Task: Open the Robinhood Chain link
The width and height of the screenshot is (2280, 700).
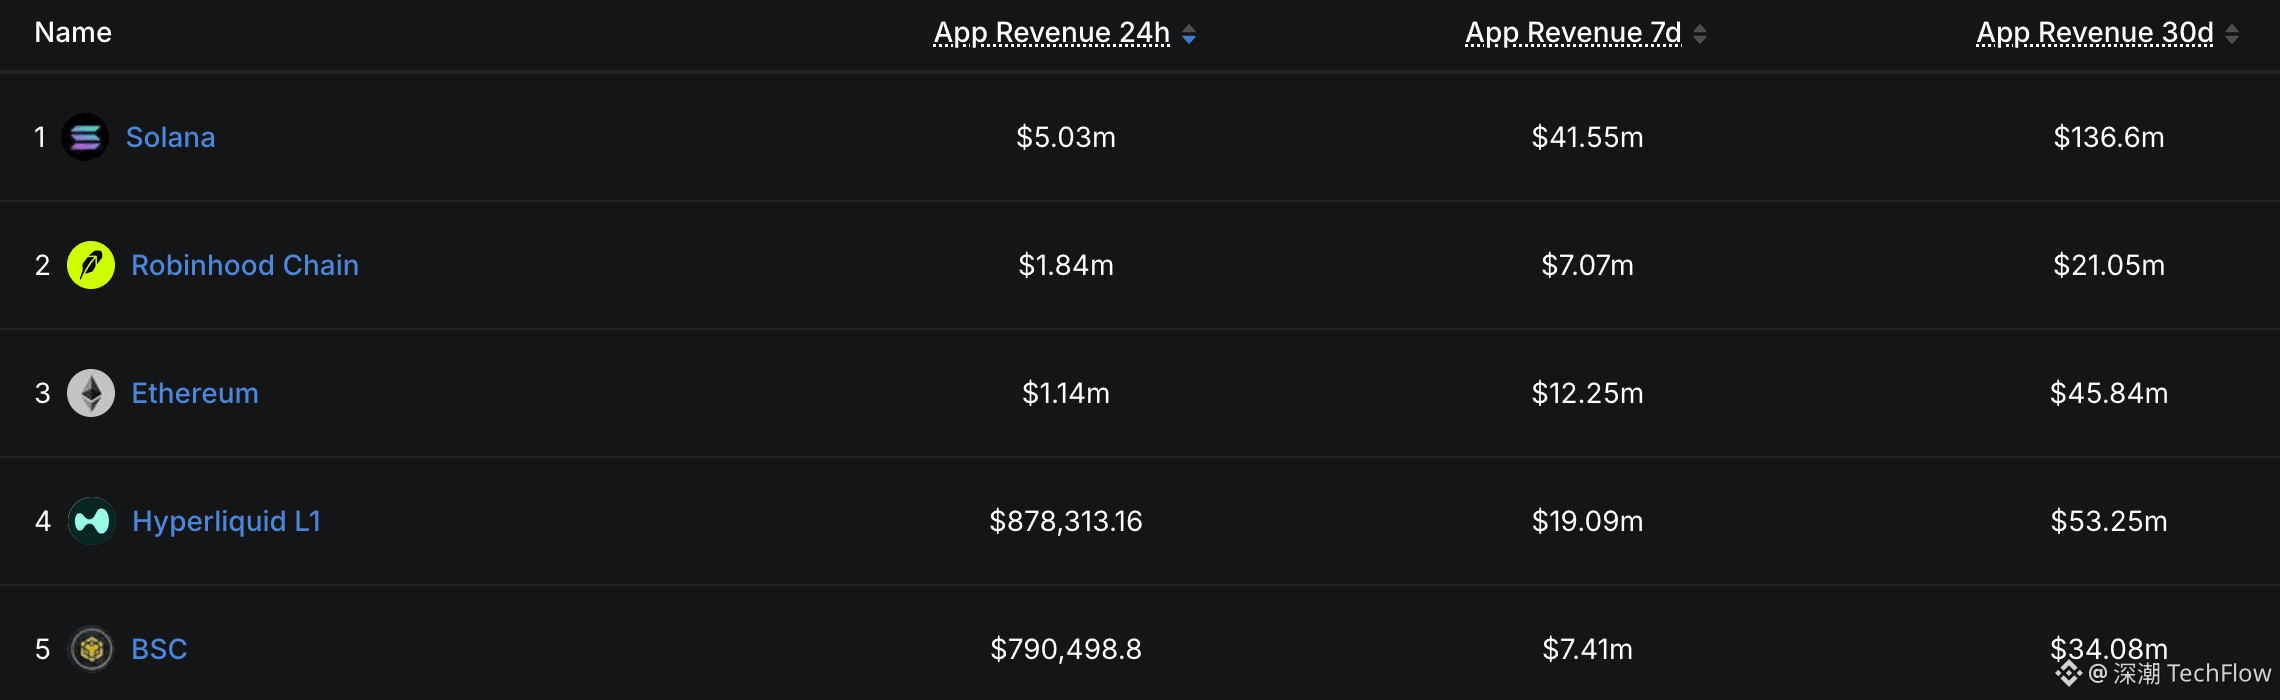Action: point(245,265)
